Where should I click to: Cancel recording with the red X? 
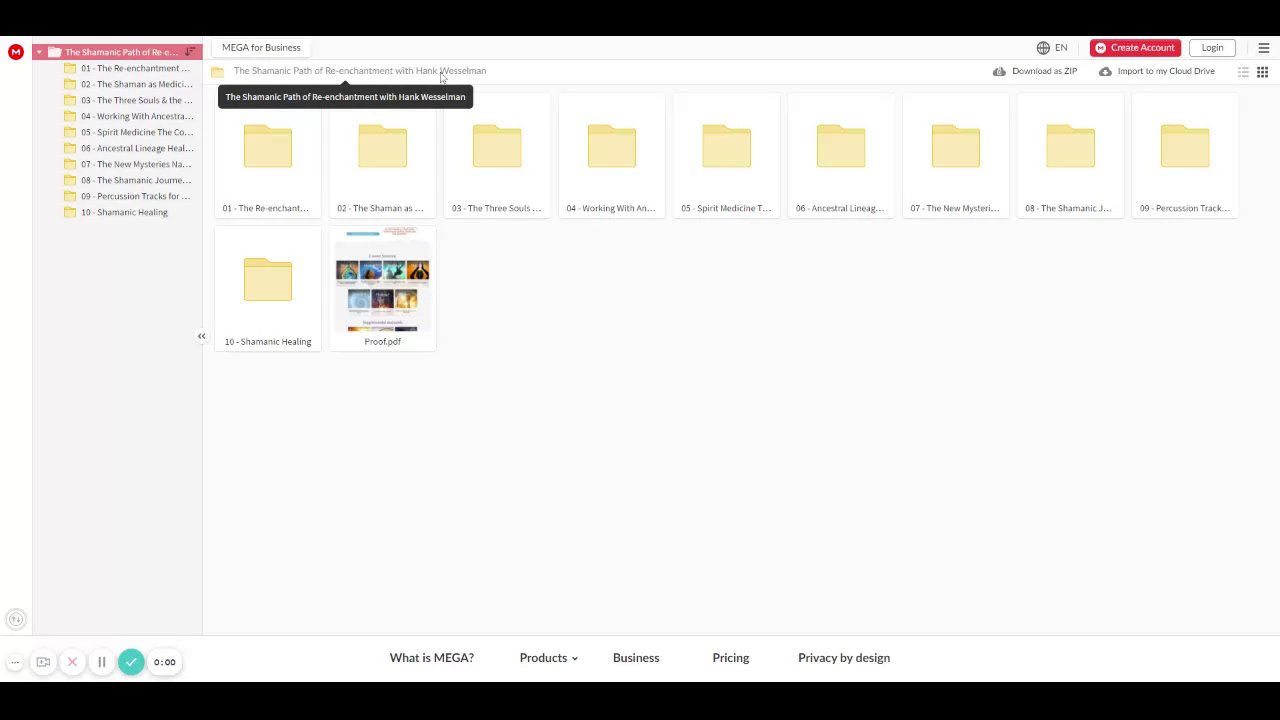[72, 662]
